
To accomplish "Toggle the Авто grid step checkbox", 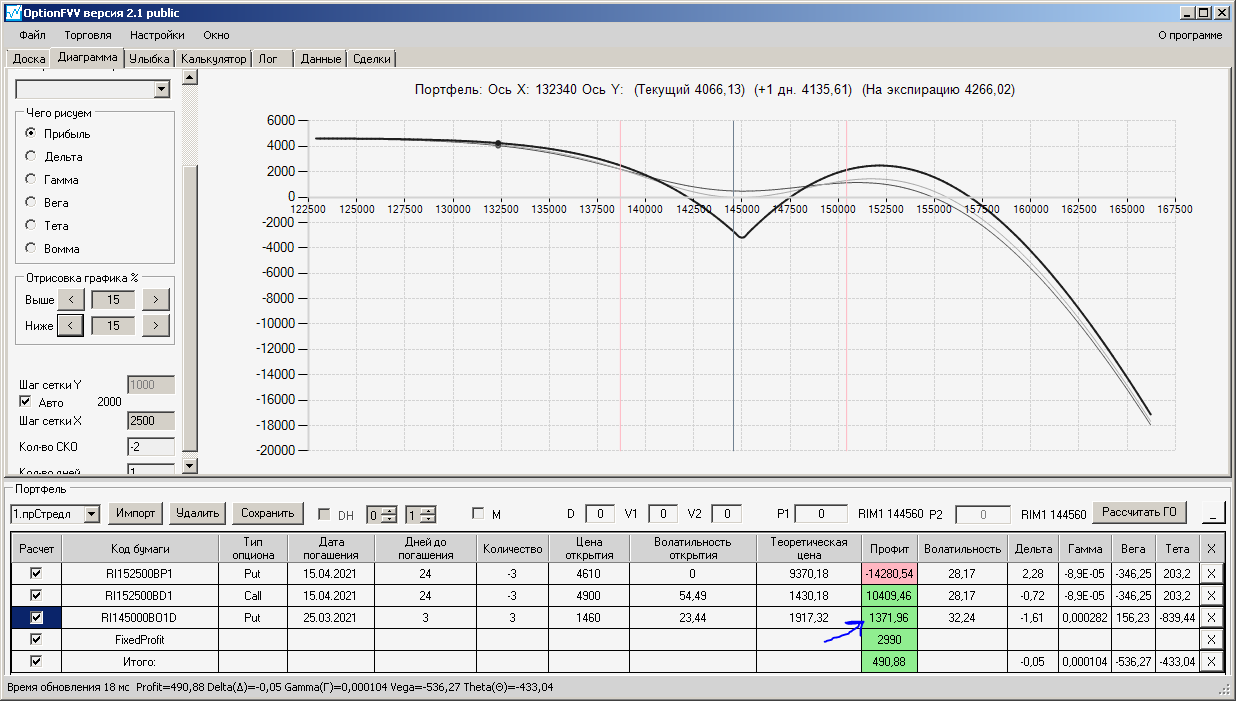I will [26, 401].
